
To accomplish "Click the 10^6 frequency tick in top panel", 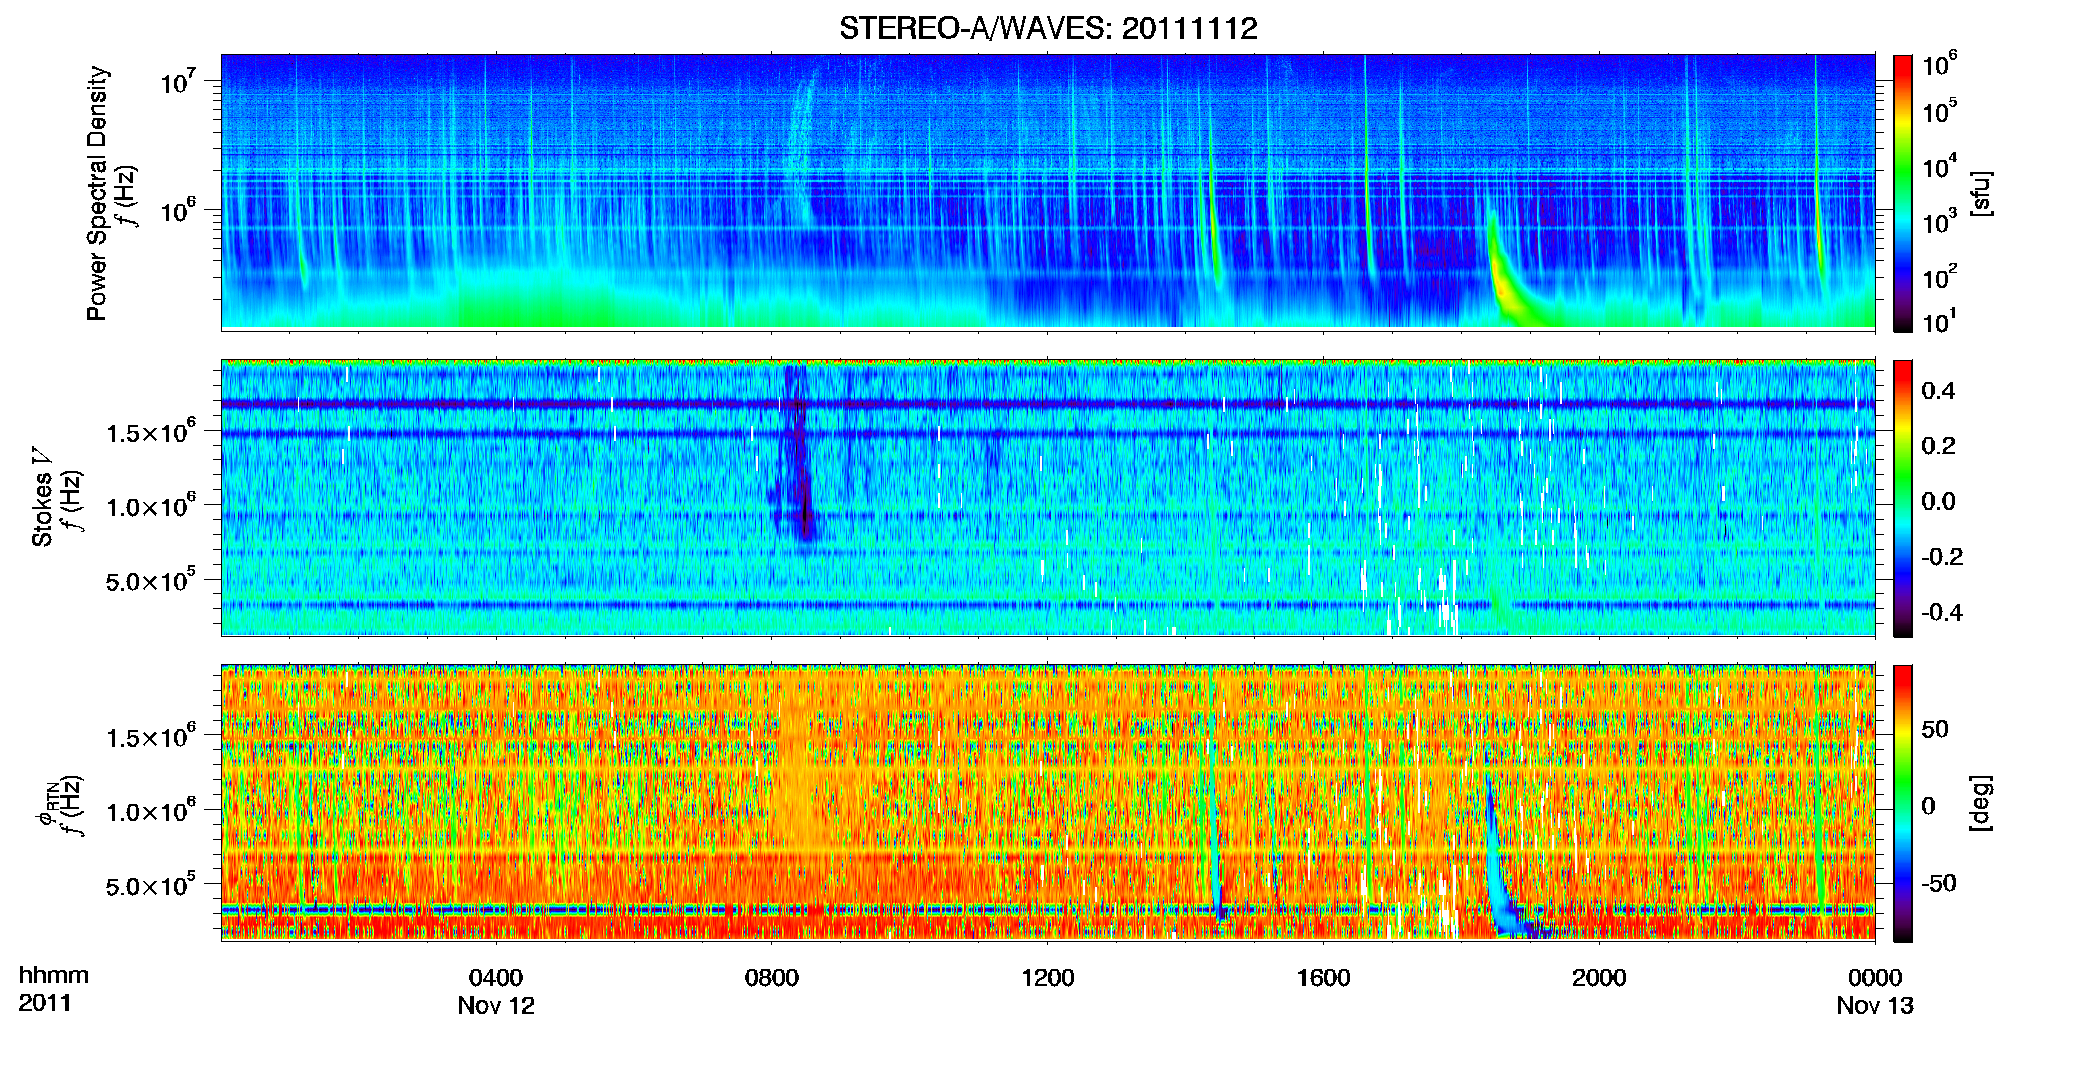I will click(x=177, y=211).
